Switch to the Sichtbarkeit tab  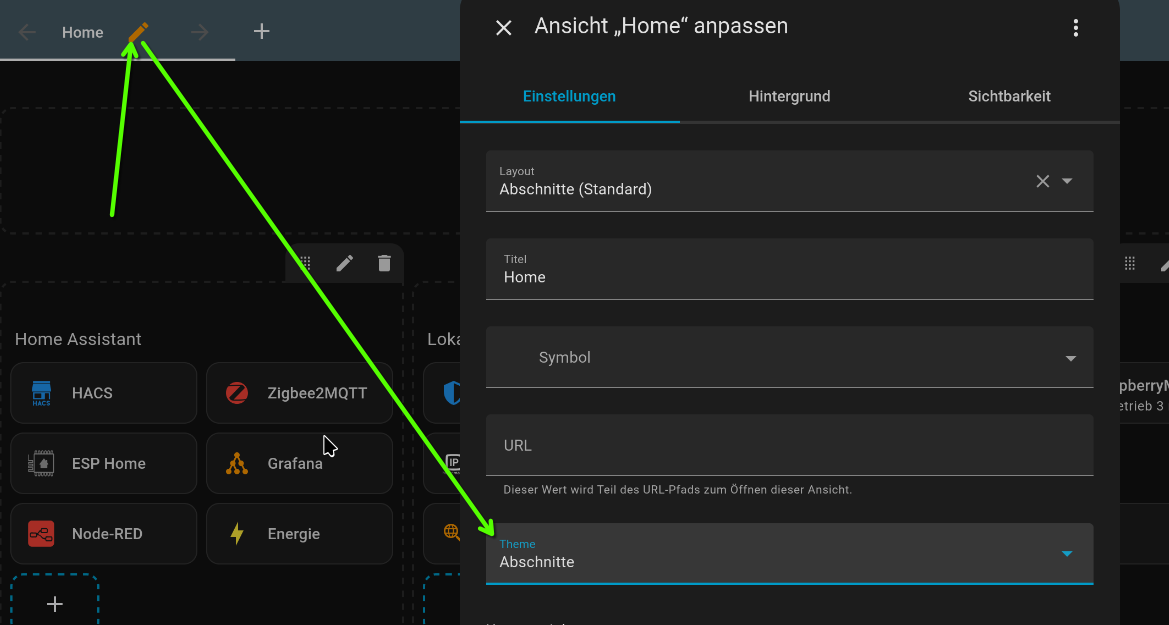[x=1009, y=97]
